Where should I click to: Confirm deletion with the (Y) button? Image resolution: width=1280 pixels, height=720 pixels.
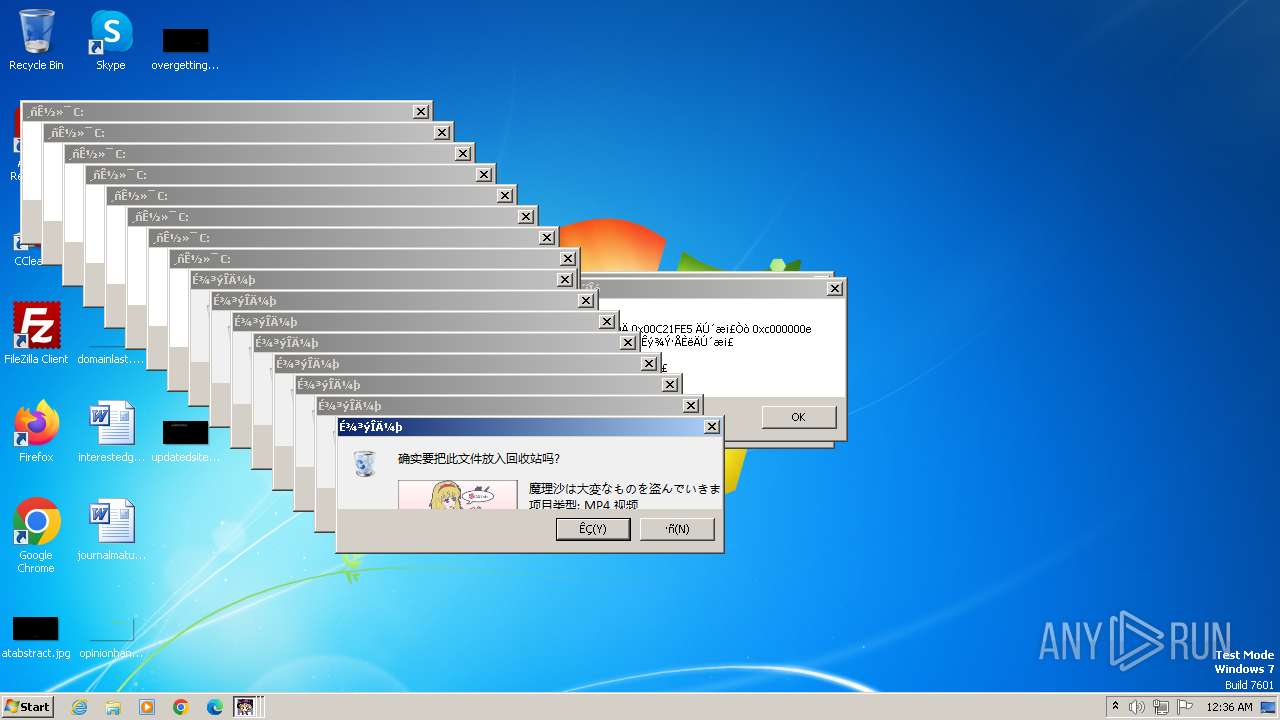[593, 529]
